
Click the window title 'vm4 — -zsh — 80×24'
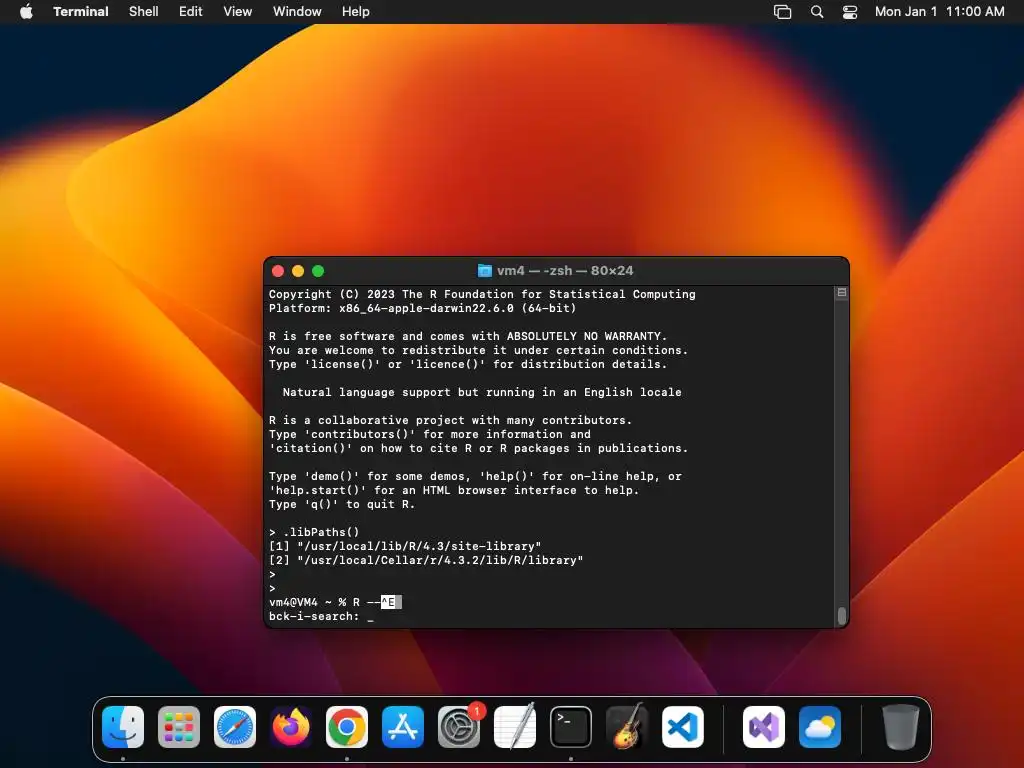(x=565, y=270)
